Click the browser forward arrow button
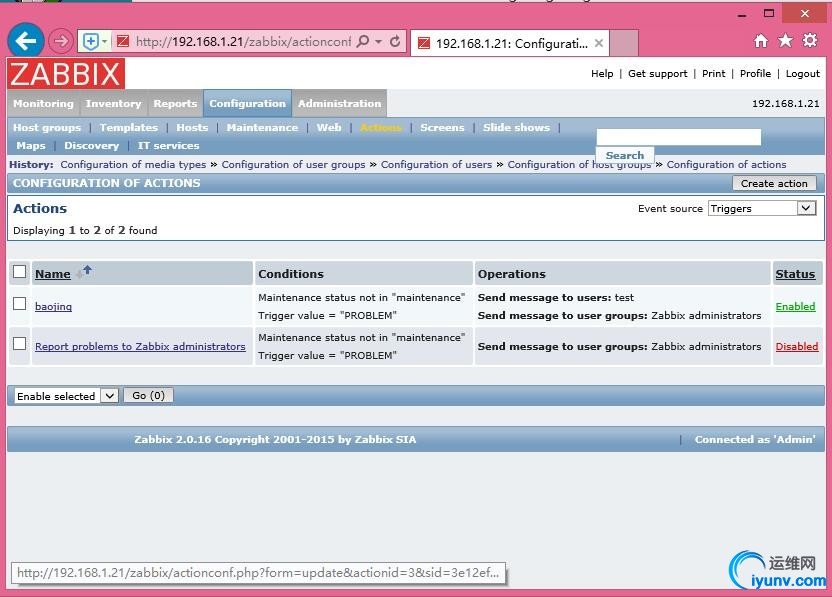Viewport: 832px width, 597px height. [60, 41]
